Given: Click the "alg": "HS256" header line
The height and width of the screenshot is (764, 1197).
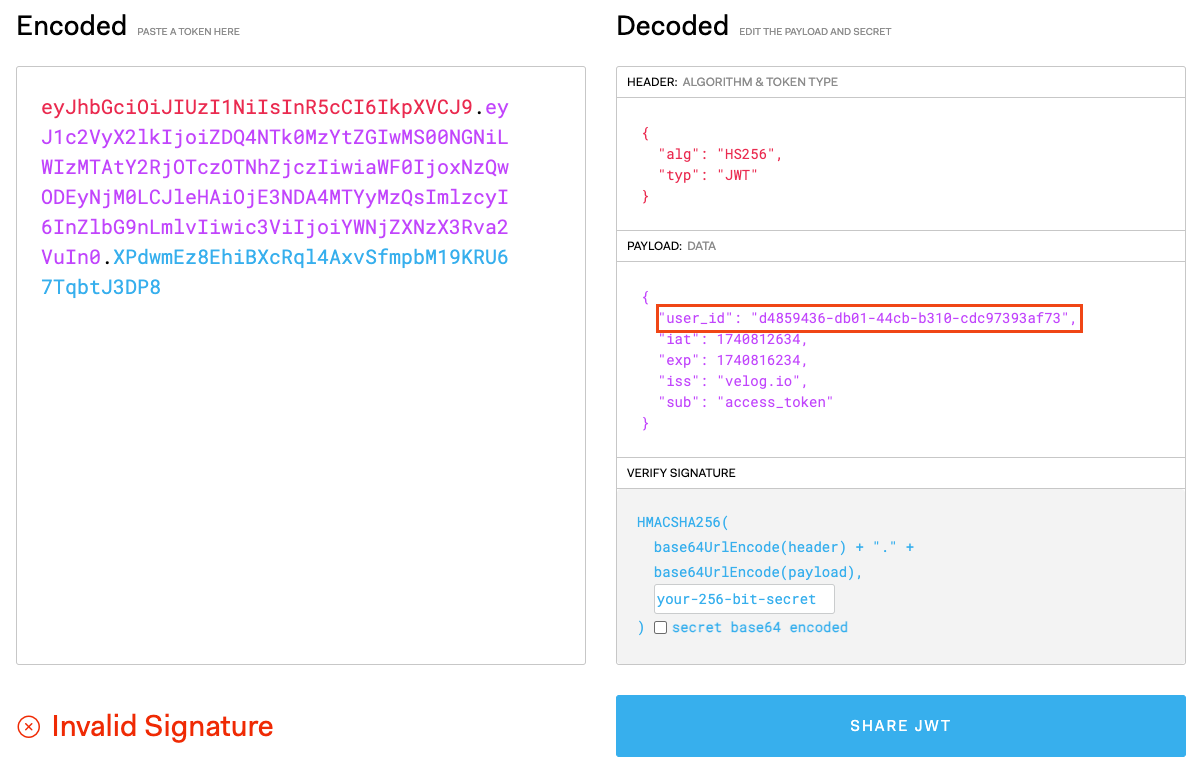Looking at the screenshot, I should [x=720, y=154].
